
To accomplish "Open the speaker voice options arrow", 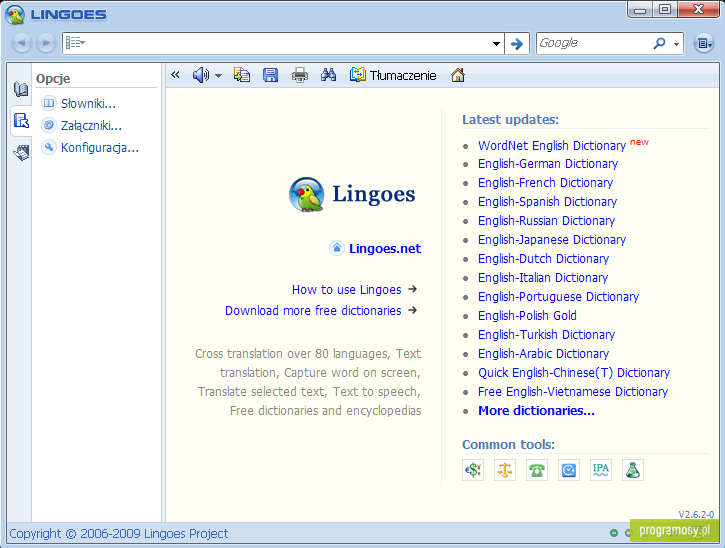I will 218,75.
